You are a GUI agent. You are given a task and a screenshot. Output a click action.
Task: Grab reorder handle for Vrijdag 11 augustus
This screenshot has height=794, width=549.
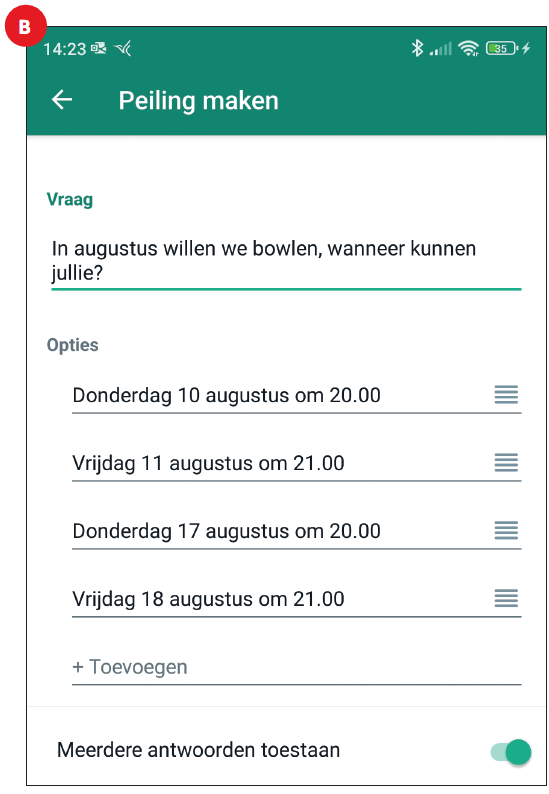point(506,462)
